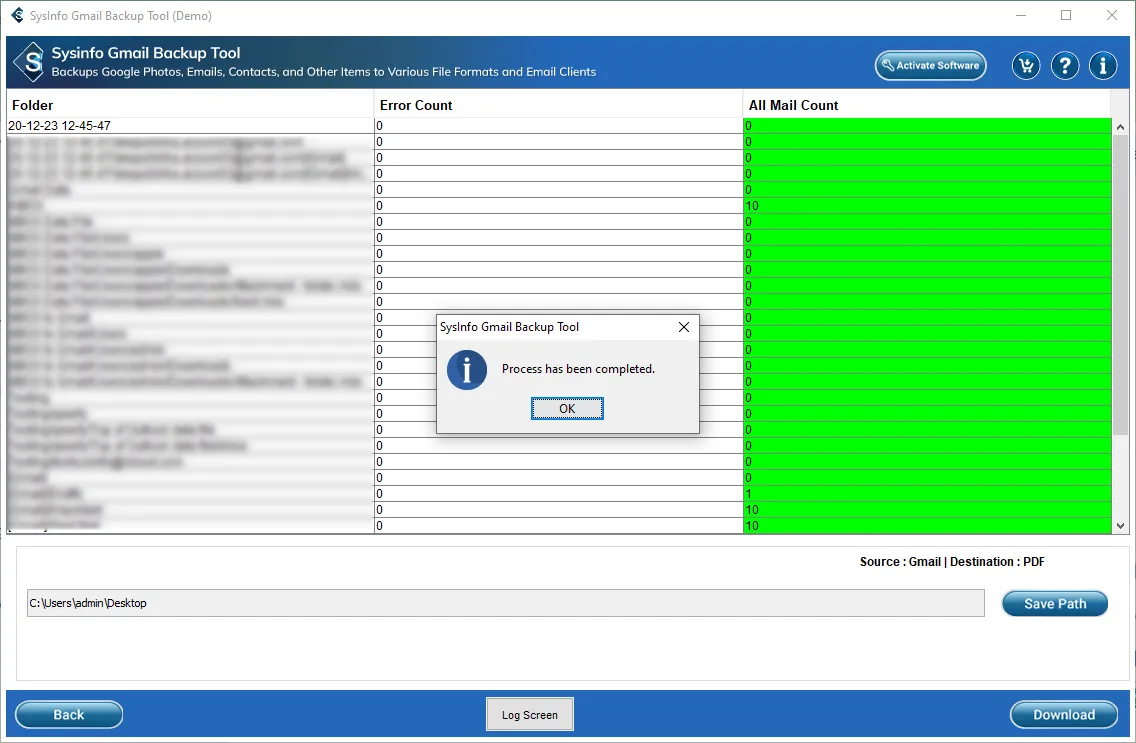Viewport: 1136px width, 743px height.
Task: Click the Sysinfo logo in header
Action: [x=30, y=62]
